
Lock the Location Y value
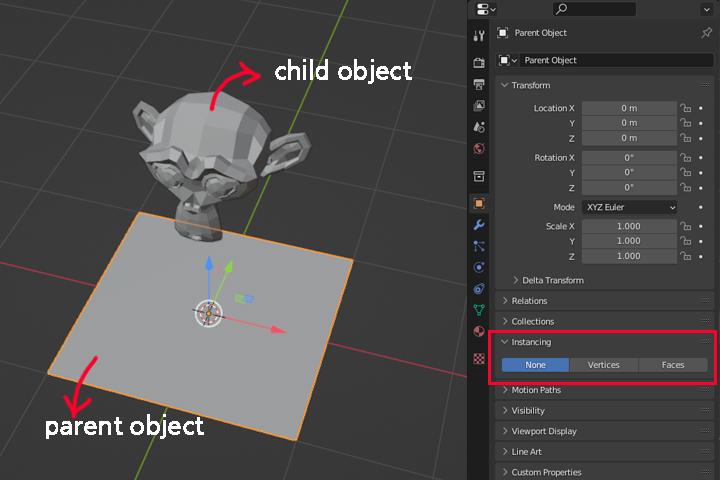tap(686, 123)
